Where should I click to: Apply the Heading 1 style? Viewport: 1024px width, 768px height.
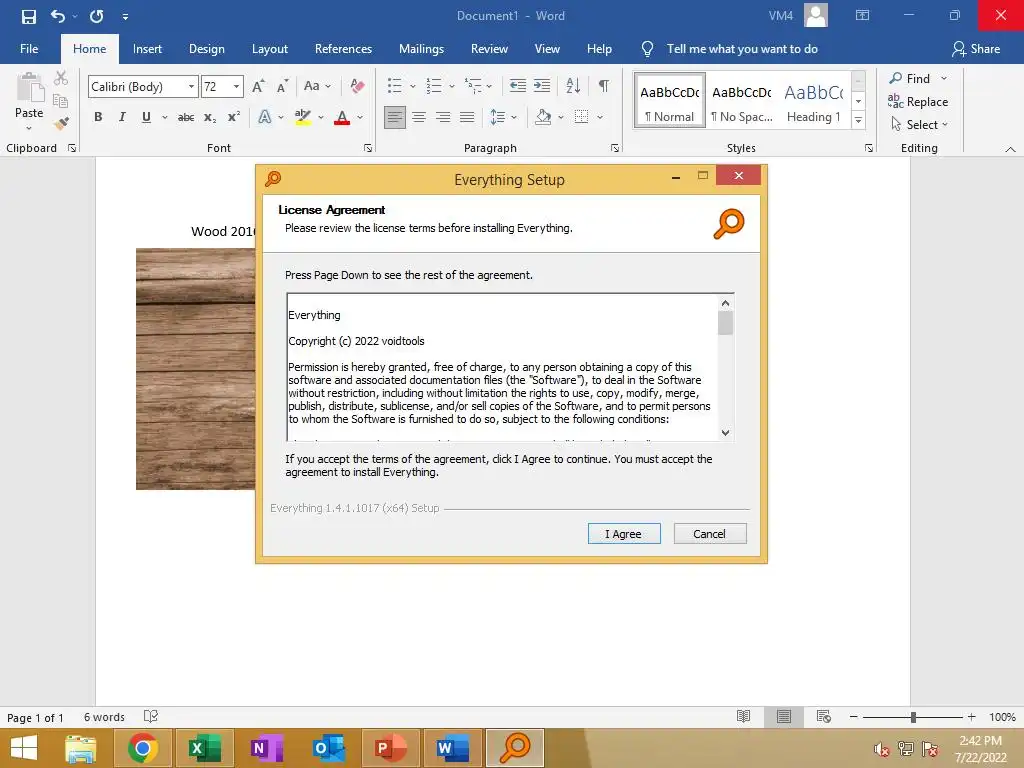point(814,101)
